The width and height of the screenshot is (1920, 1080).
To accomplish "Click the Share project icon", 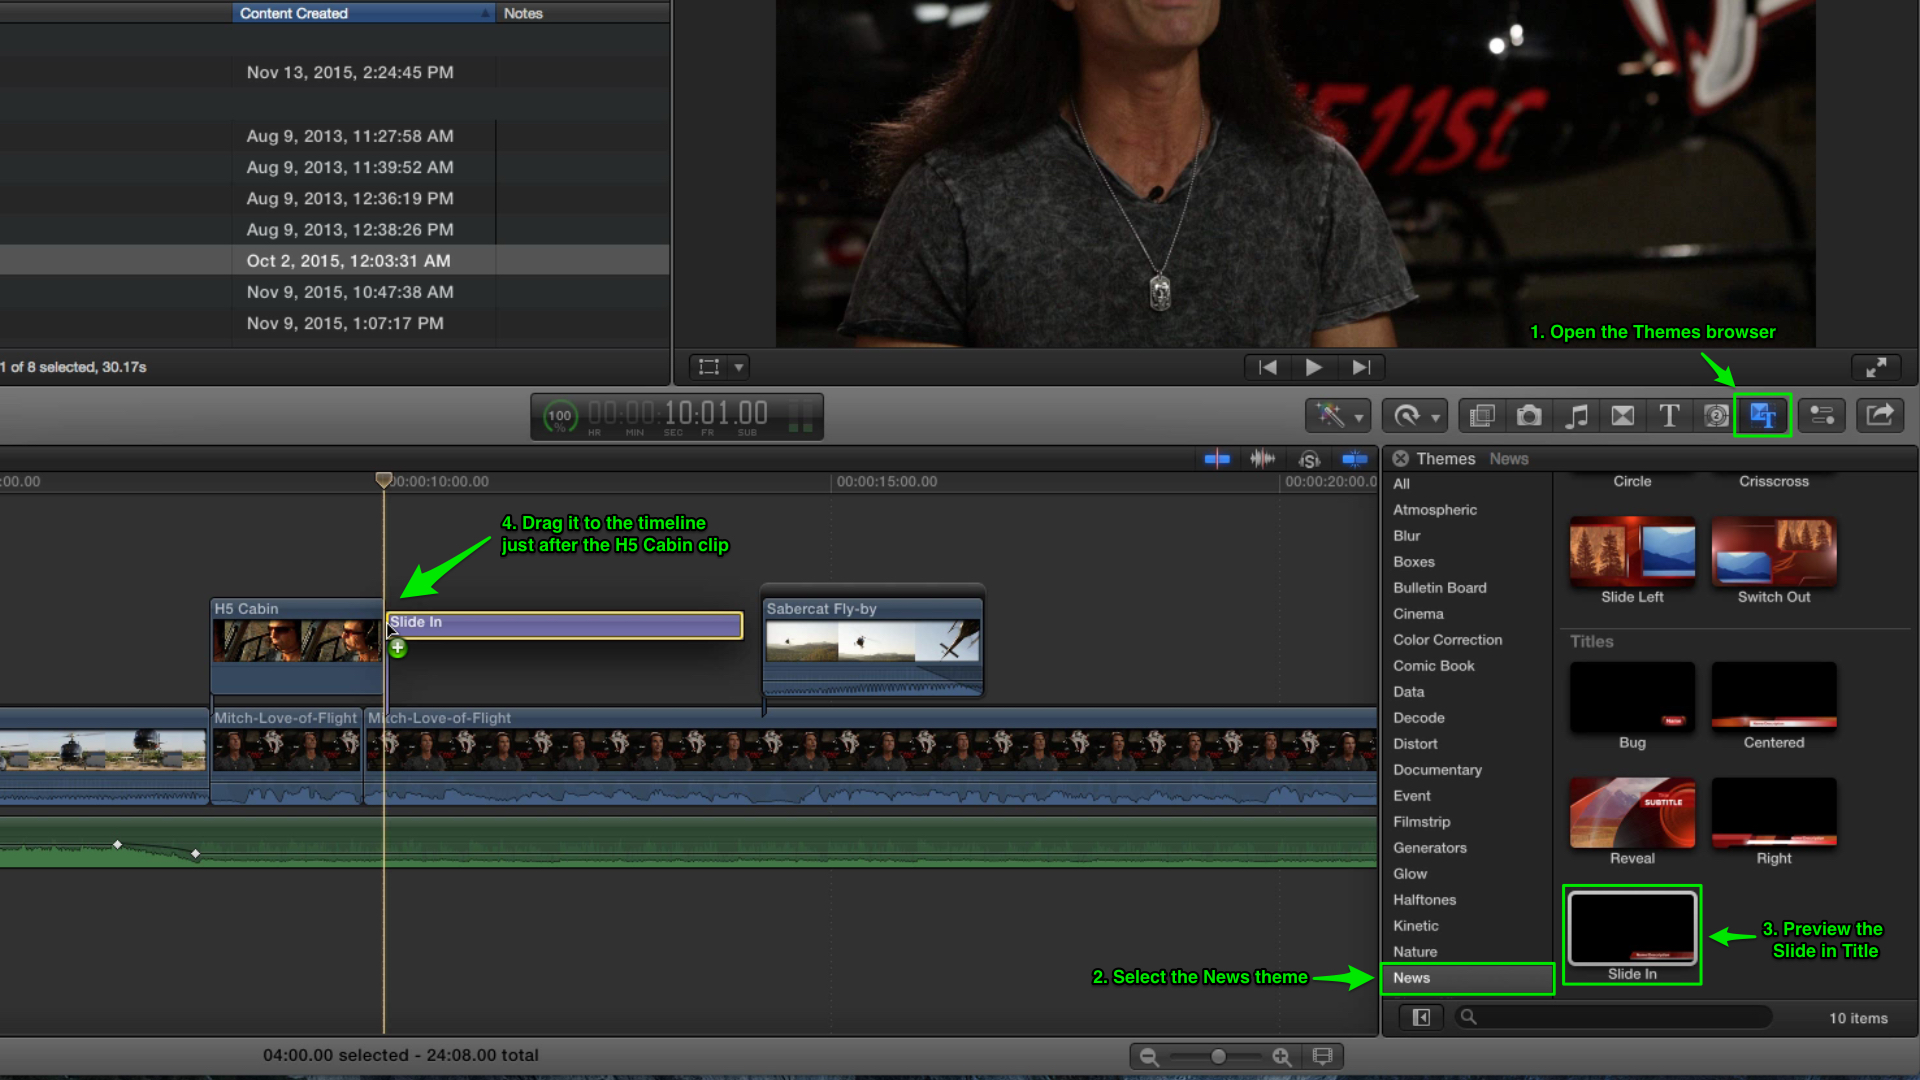I will pyautogui.click(x=1880, y=415).
